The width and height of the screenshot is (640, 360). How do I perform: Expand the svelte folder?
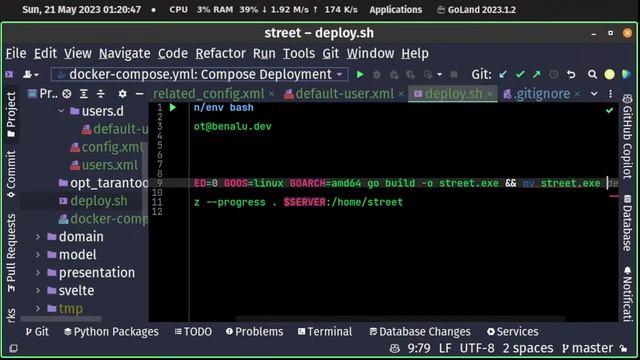pyautogui.click(x=38, y=291)
